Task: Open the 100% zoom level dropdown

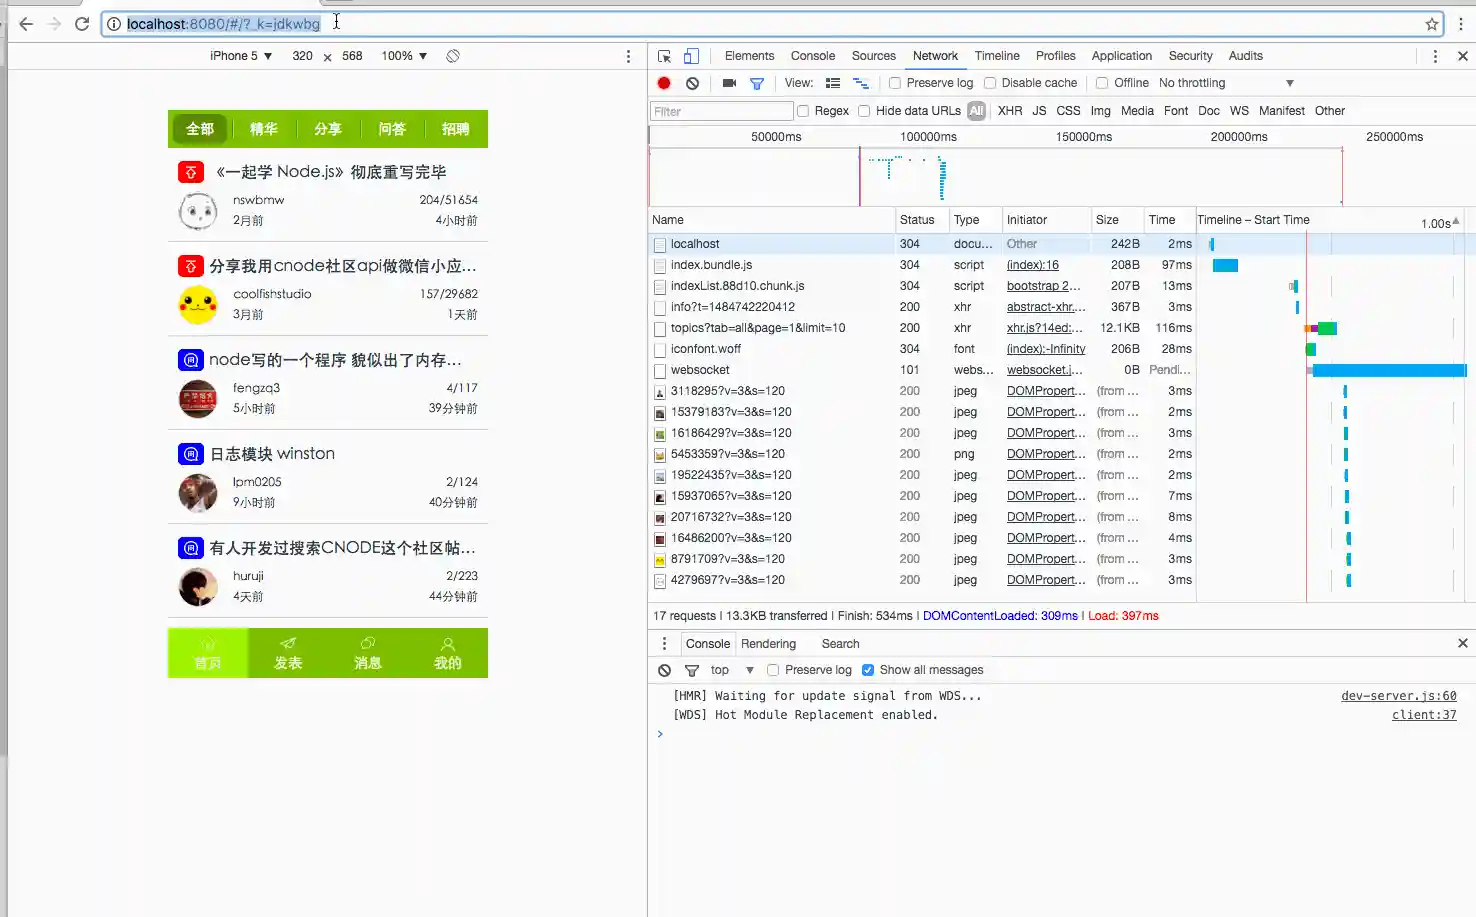Action: coord(404,56)
